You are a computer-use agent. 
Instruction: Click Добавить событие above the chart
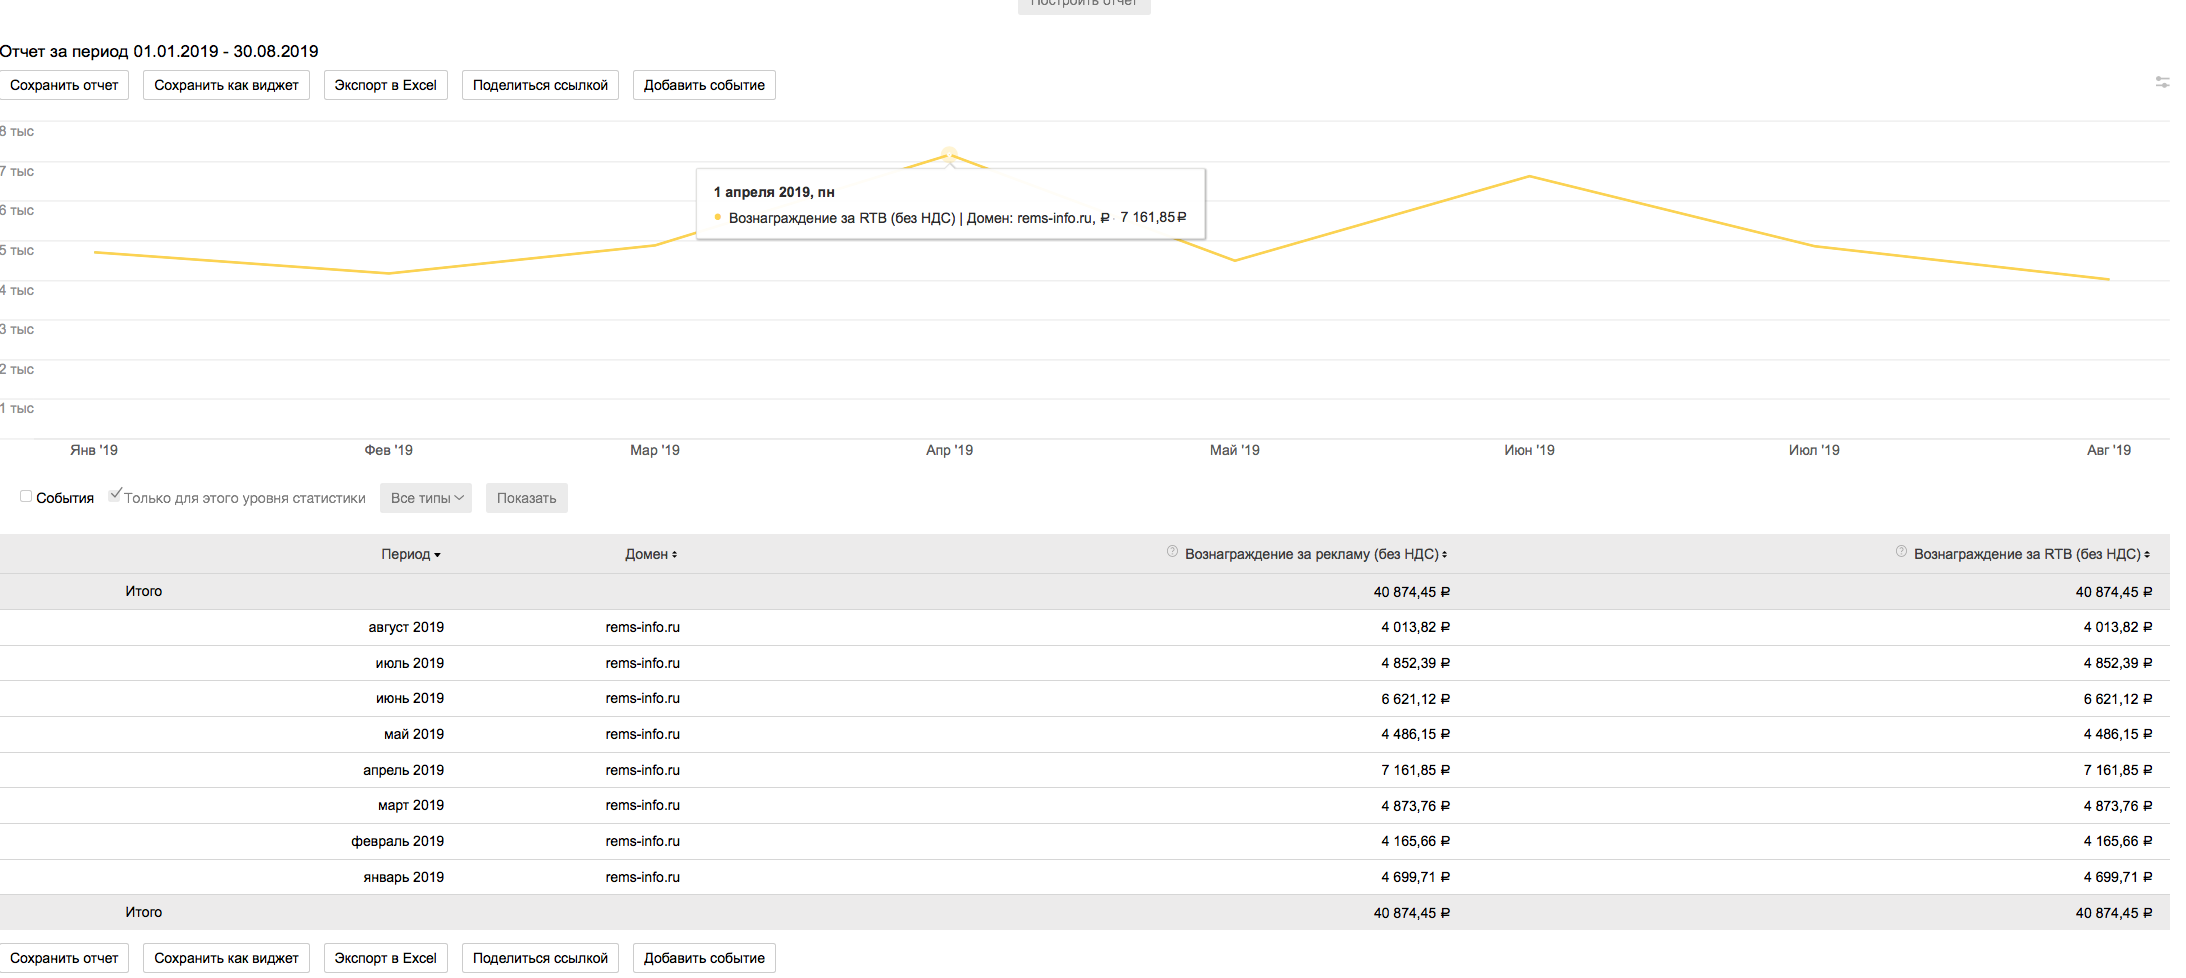coord(704,85)
